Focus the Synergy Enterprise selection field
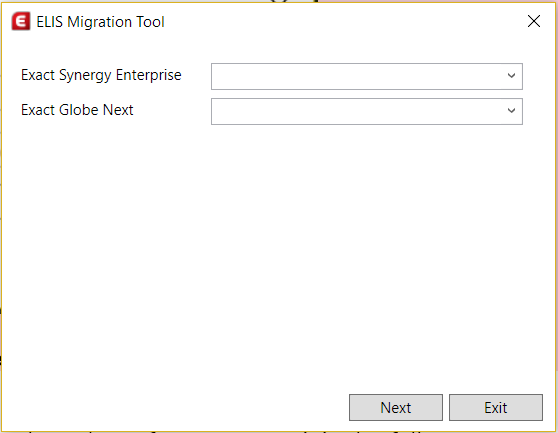 (367, 76)
